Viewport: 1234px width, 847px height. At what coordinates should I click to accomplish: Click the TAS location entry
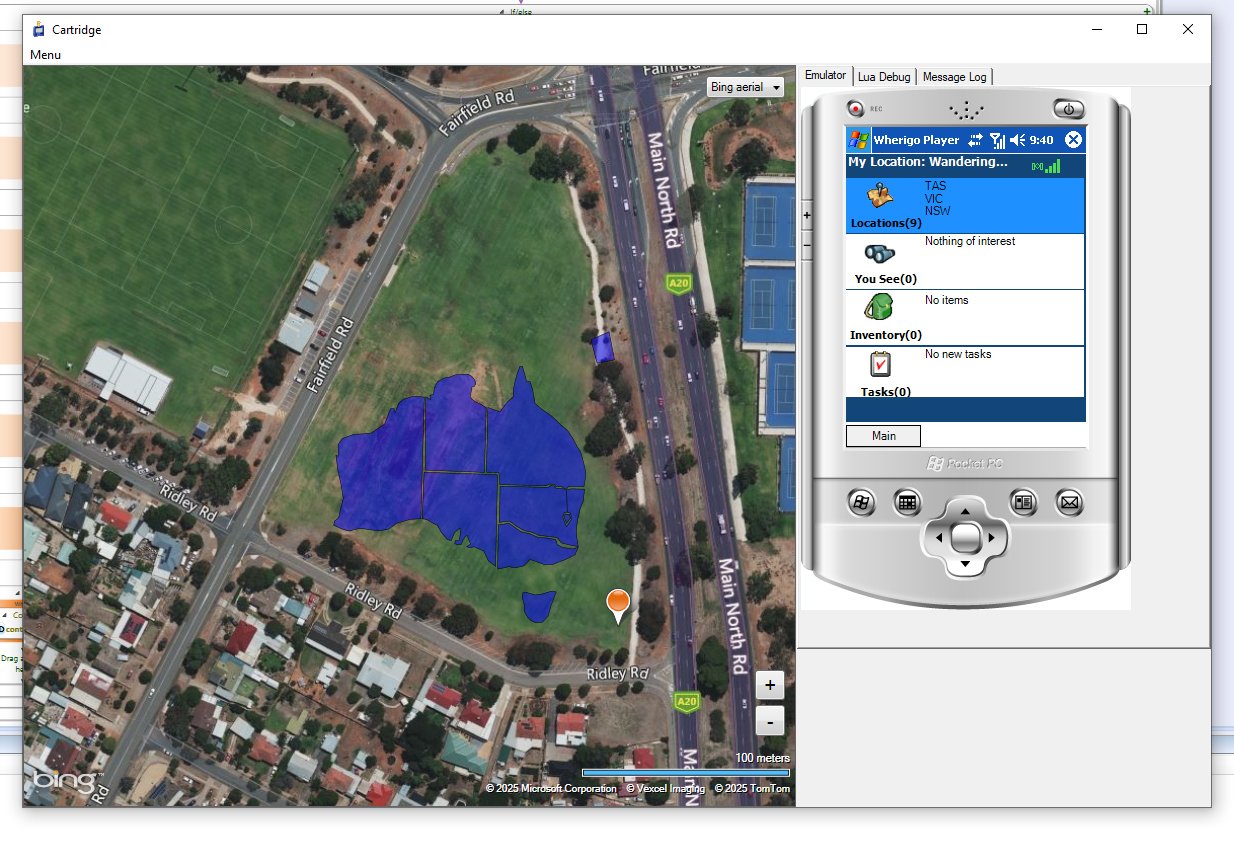pyautogui.click(x=935, y=186)
